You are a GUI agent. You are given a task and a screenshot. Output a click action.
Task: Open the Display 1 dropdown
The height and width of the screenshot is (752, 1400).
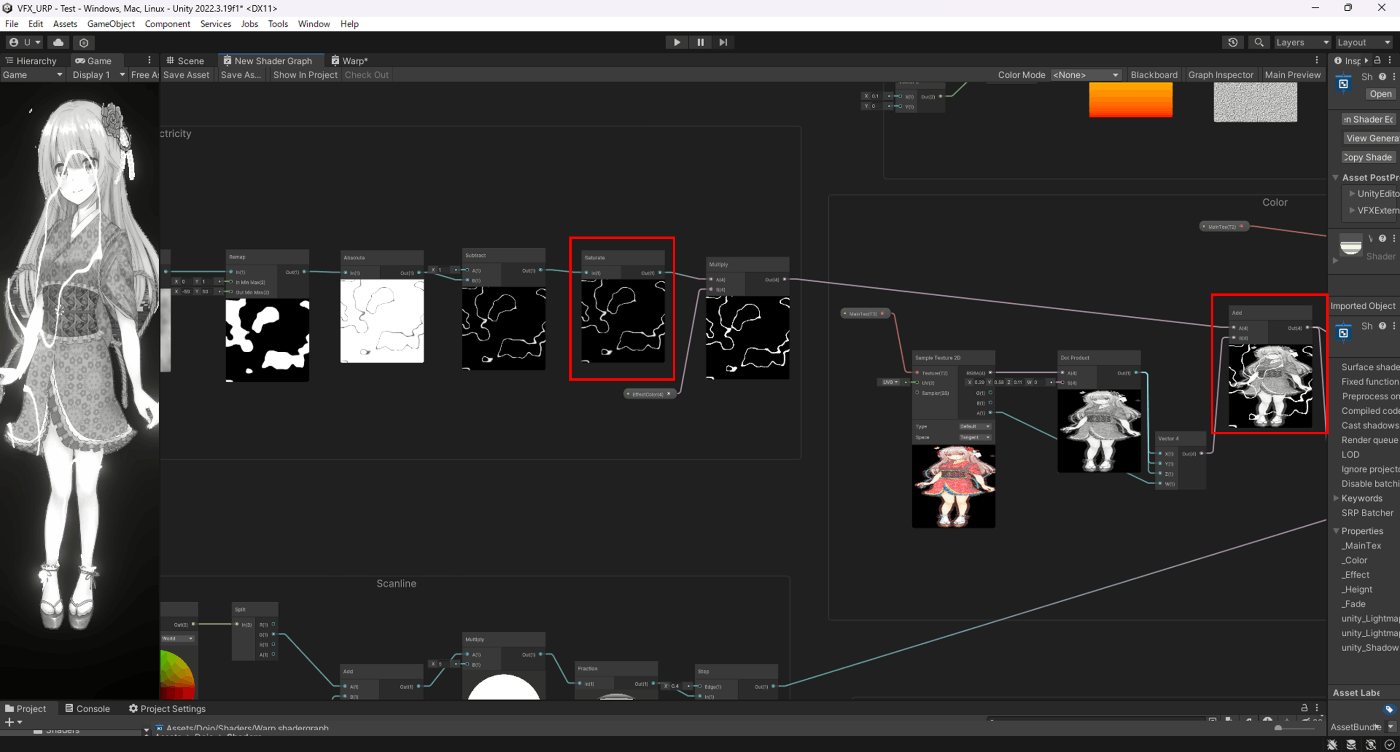[x=98, y=75]
